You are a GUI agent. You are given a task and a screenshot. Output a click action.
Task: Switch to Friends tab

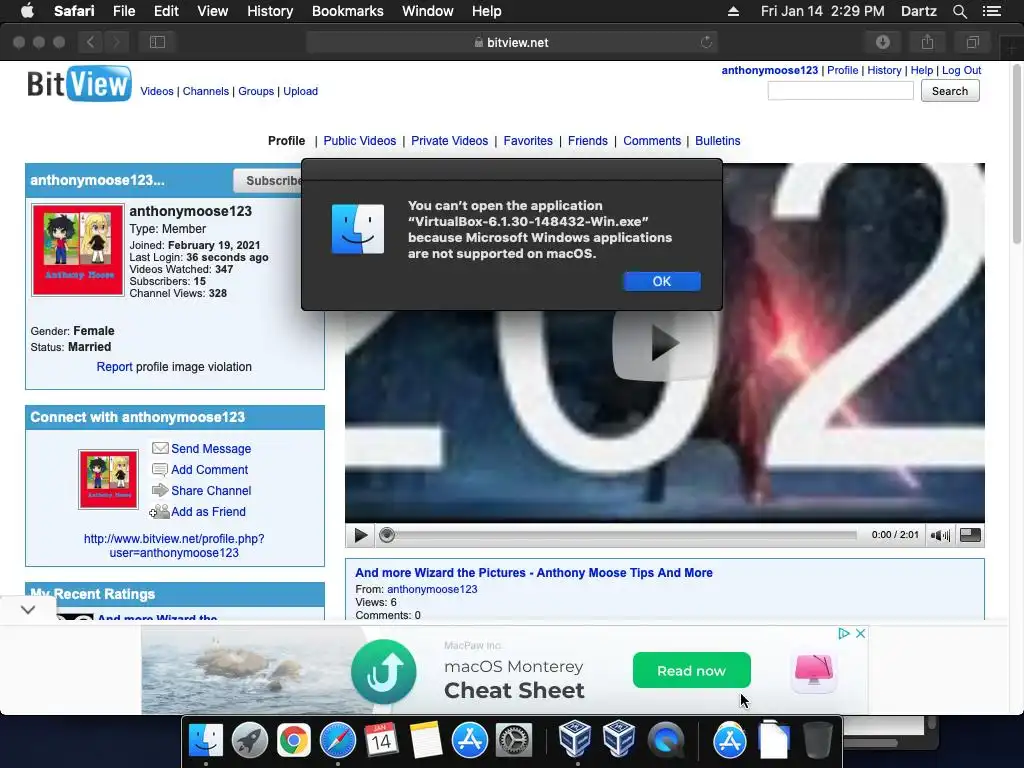point(588,141)
